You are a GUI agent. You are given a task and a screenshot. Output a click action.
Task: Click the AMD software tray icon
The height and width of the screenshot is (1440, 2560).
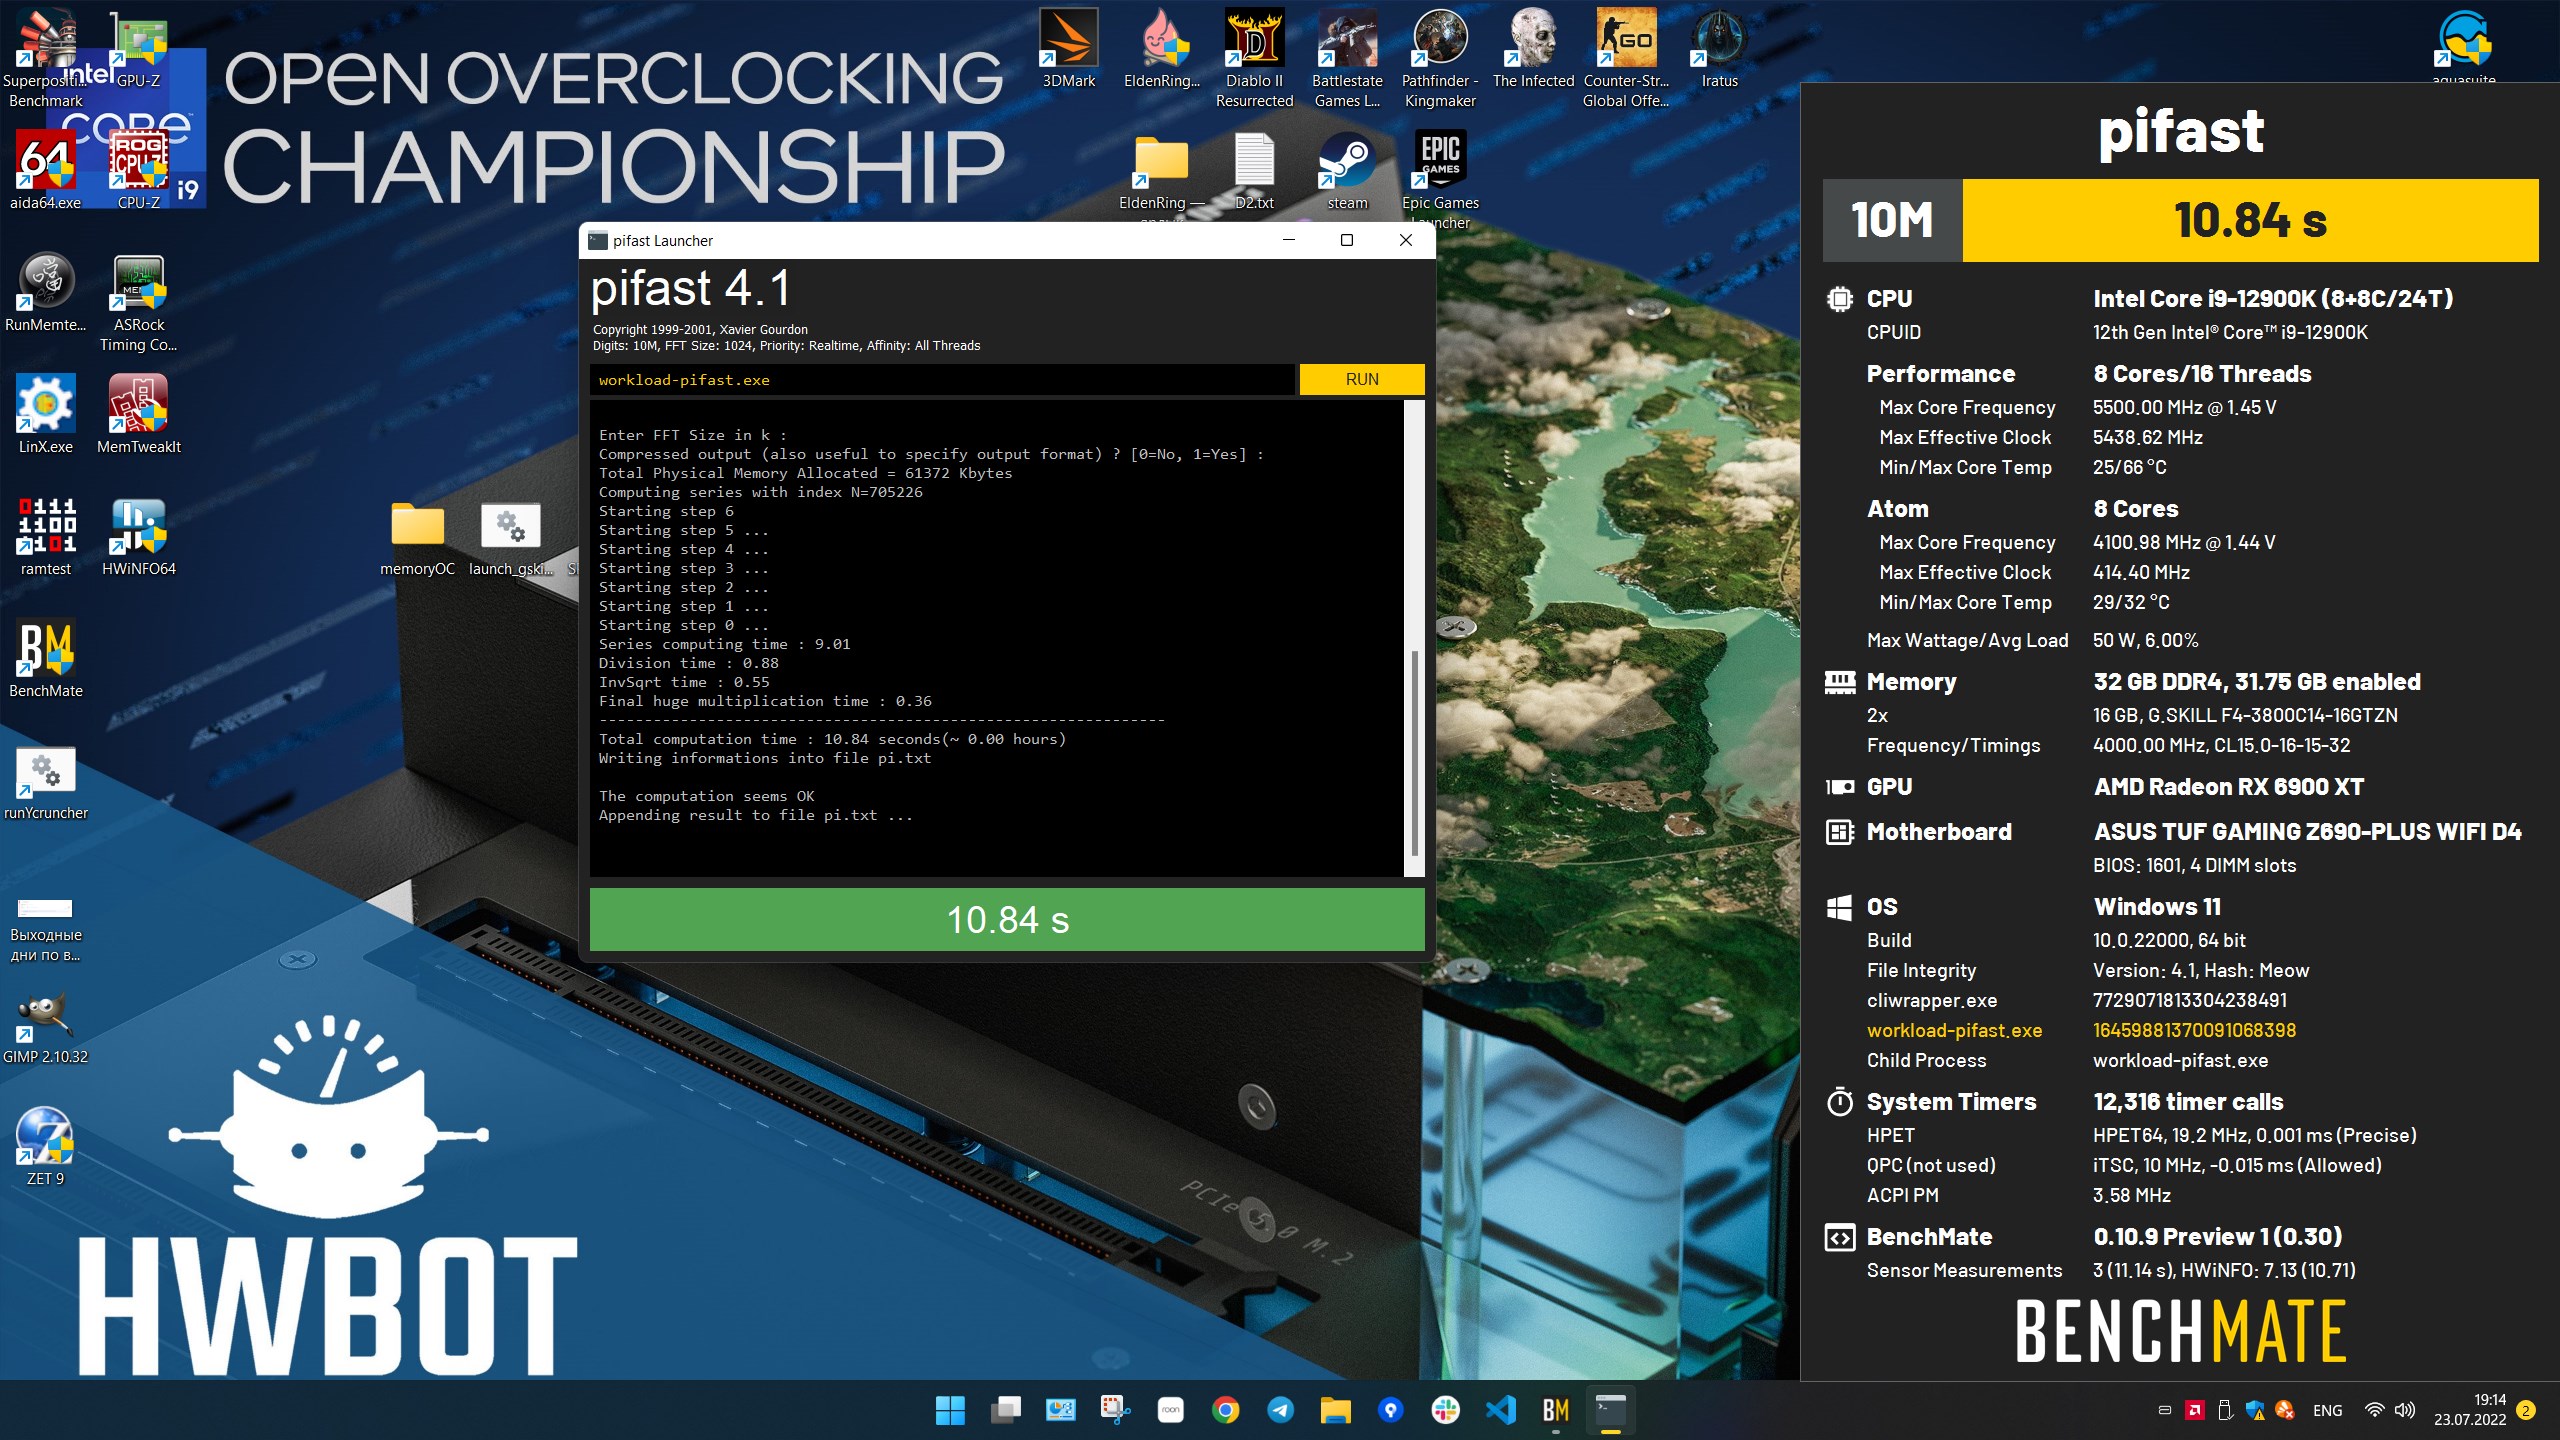pyautogui.click(x=2194, y=1410)
